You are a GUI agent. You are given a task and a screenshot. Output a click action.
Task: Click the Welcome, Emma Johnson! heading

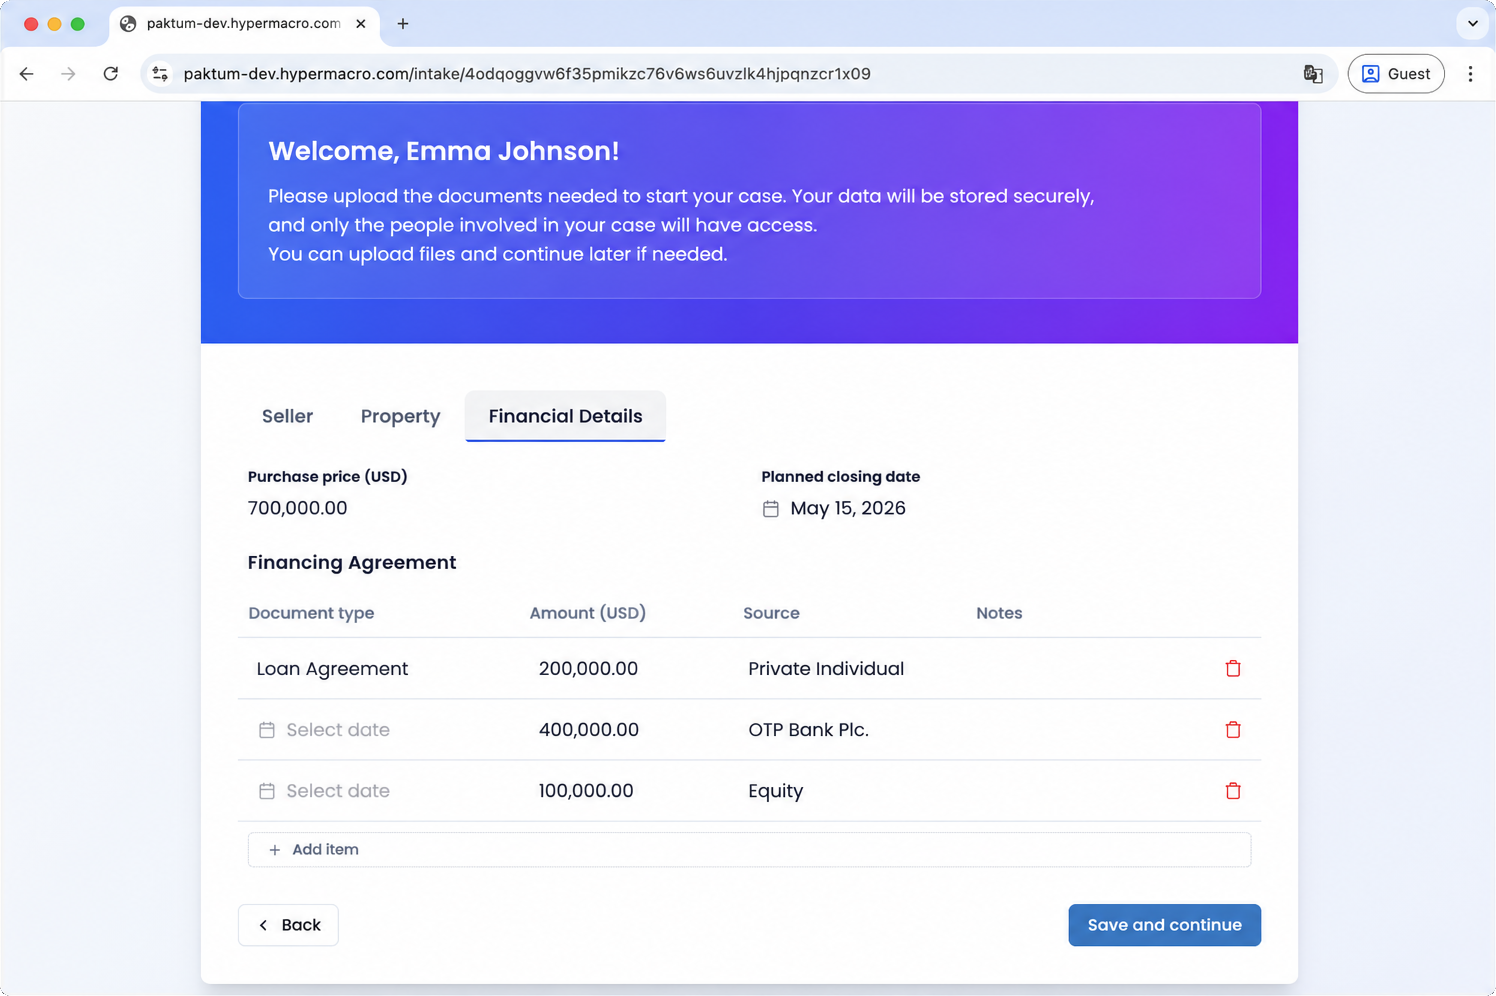[444, 151]
